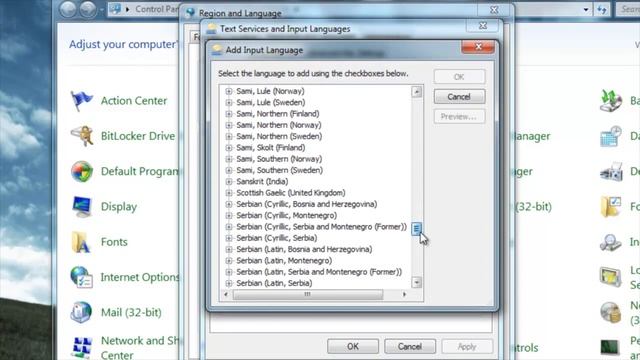Select Serbian (Cyrillic, Serbia and Montenegro (Former))

tap(322, 227)
